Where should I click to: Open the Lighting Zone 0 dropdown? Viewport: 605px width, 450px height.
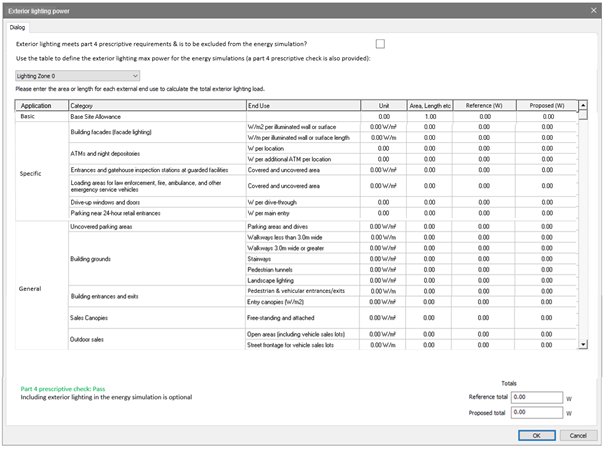coord(77,75)
